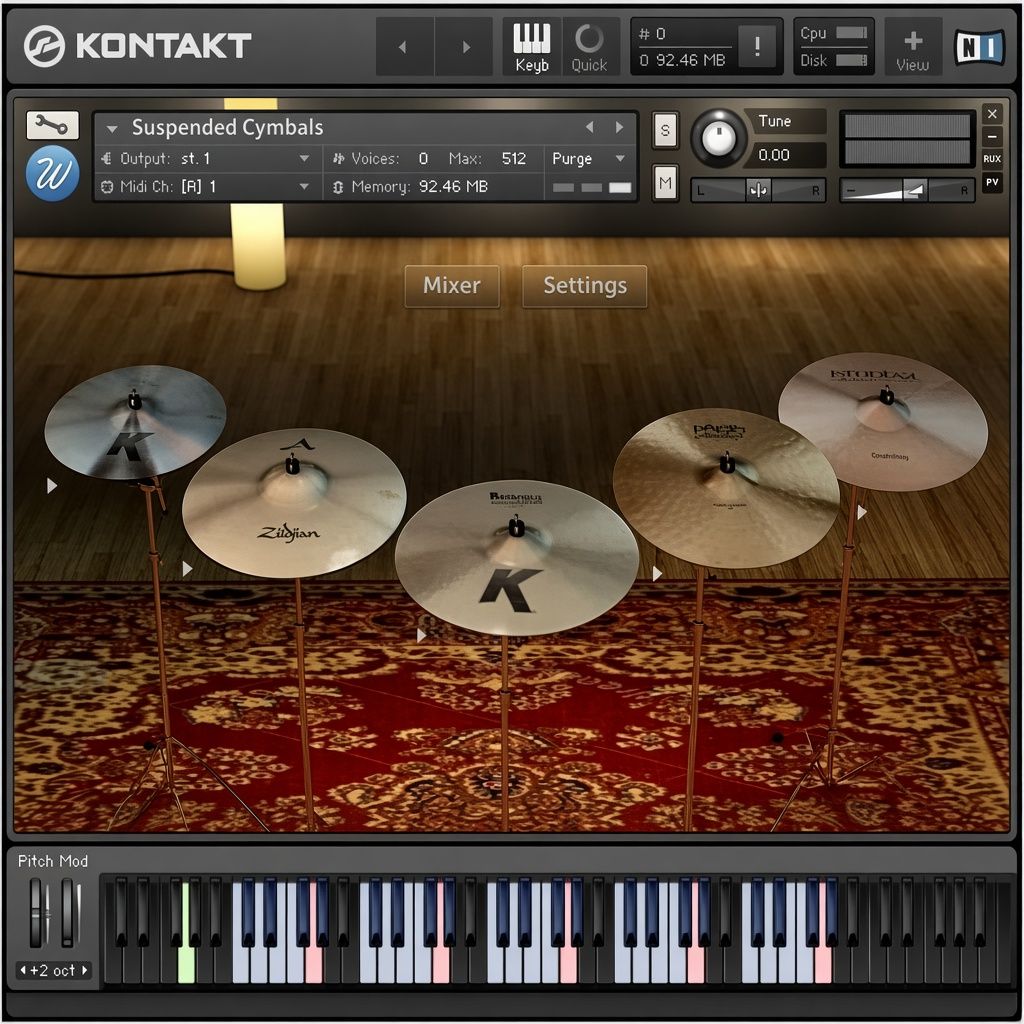
Task: Go to previous instrument in header
Action: 404,46
